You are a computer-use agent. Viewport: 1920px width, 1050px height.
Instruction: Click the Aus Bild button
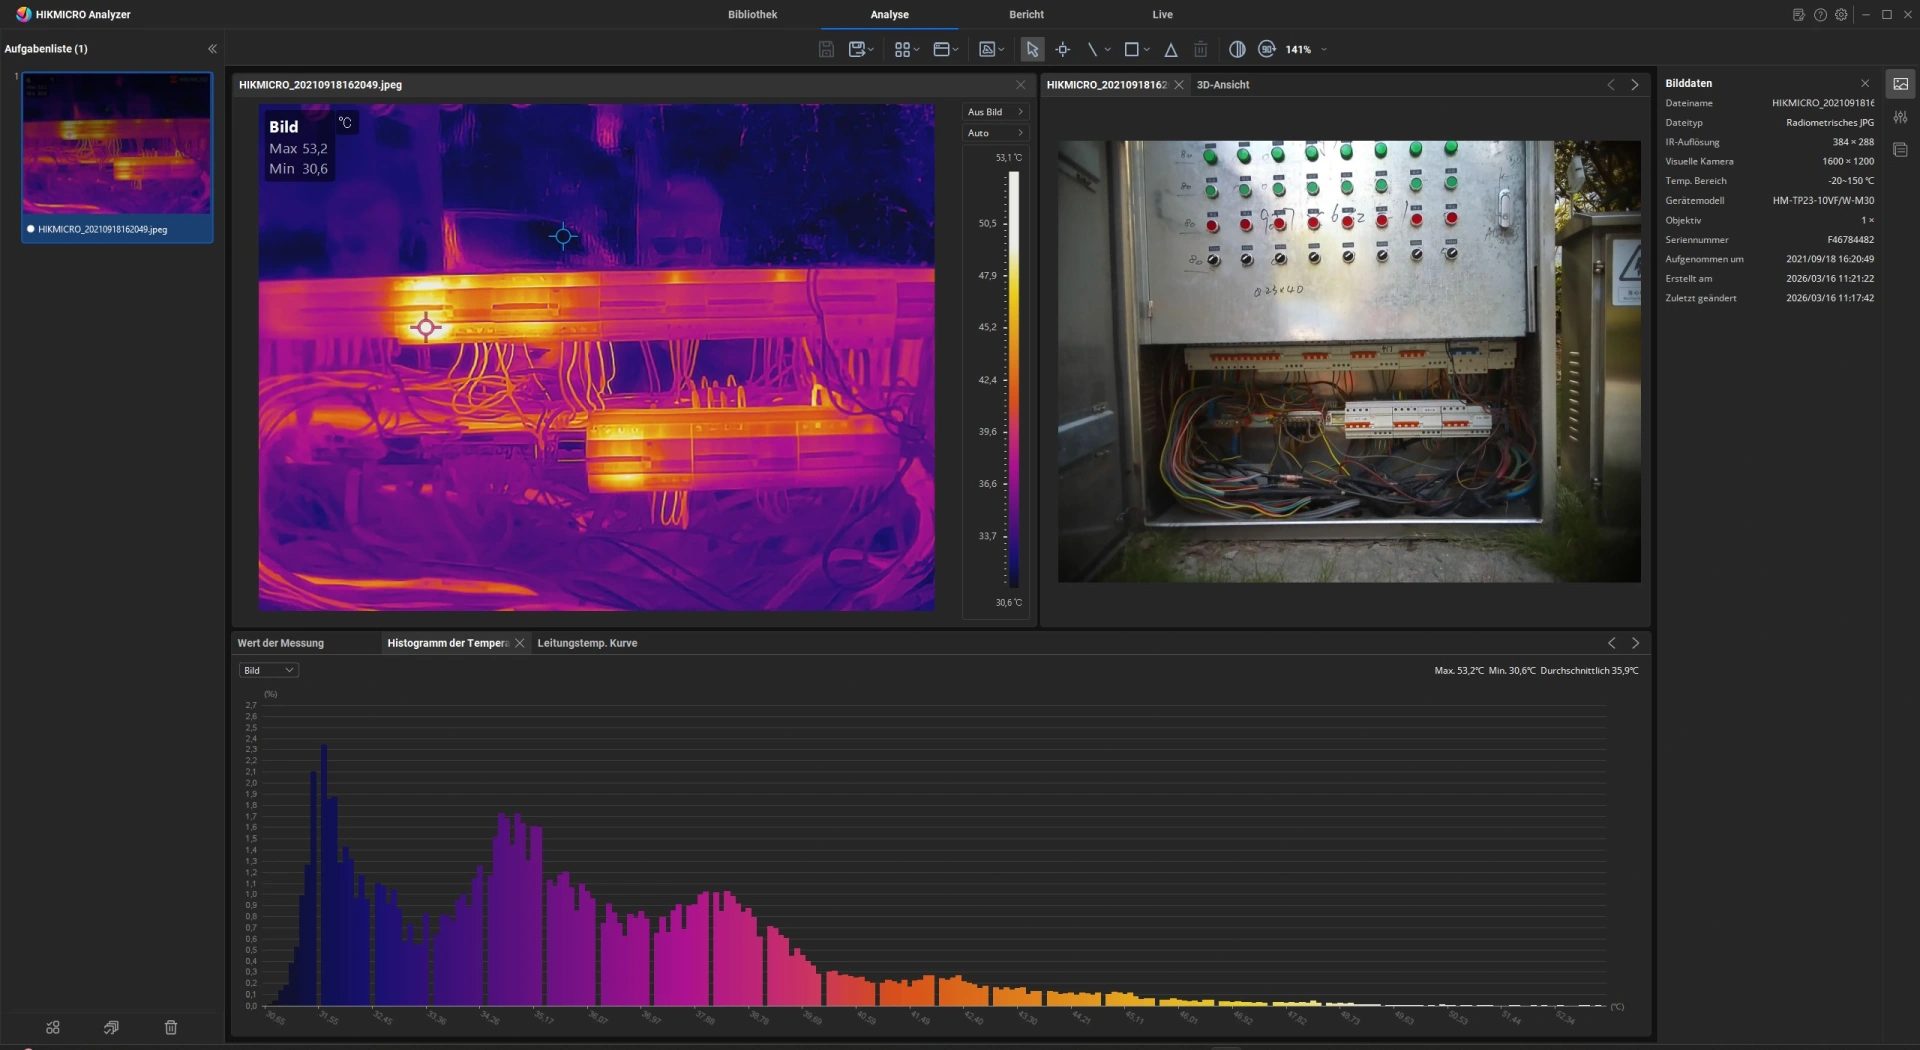[x=995, y=112]
